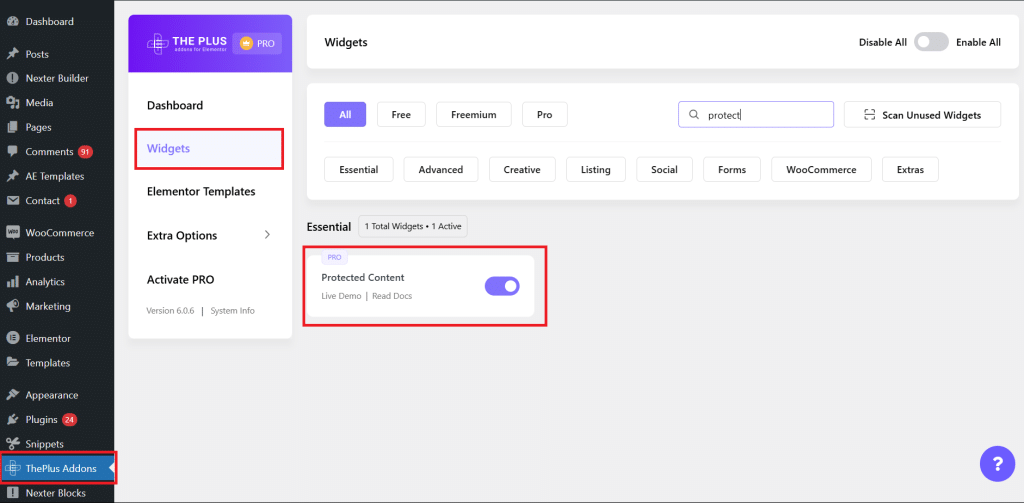
Task: Open Activate PRO section
Action: click(180, 280)
